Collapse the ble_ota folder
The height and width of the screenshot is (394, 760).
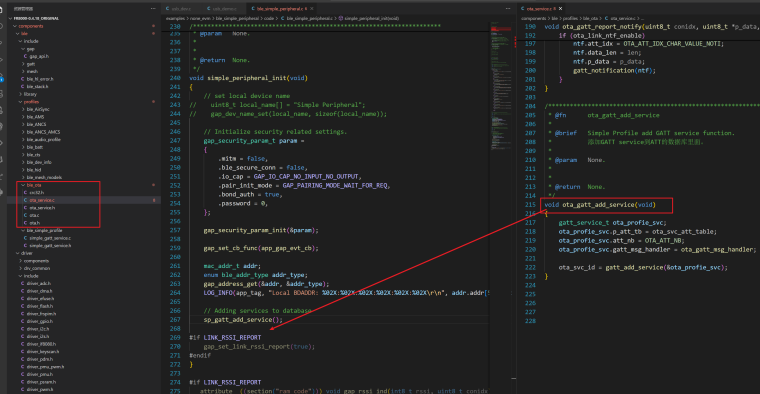(x=33, y=185)
